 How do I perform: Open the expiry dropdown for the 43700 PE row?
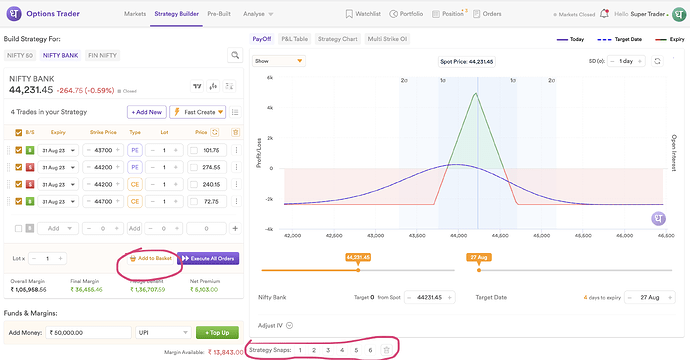(x=58, y=150)
